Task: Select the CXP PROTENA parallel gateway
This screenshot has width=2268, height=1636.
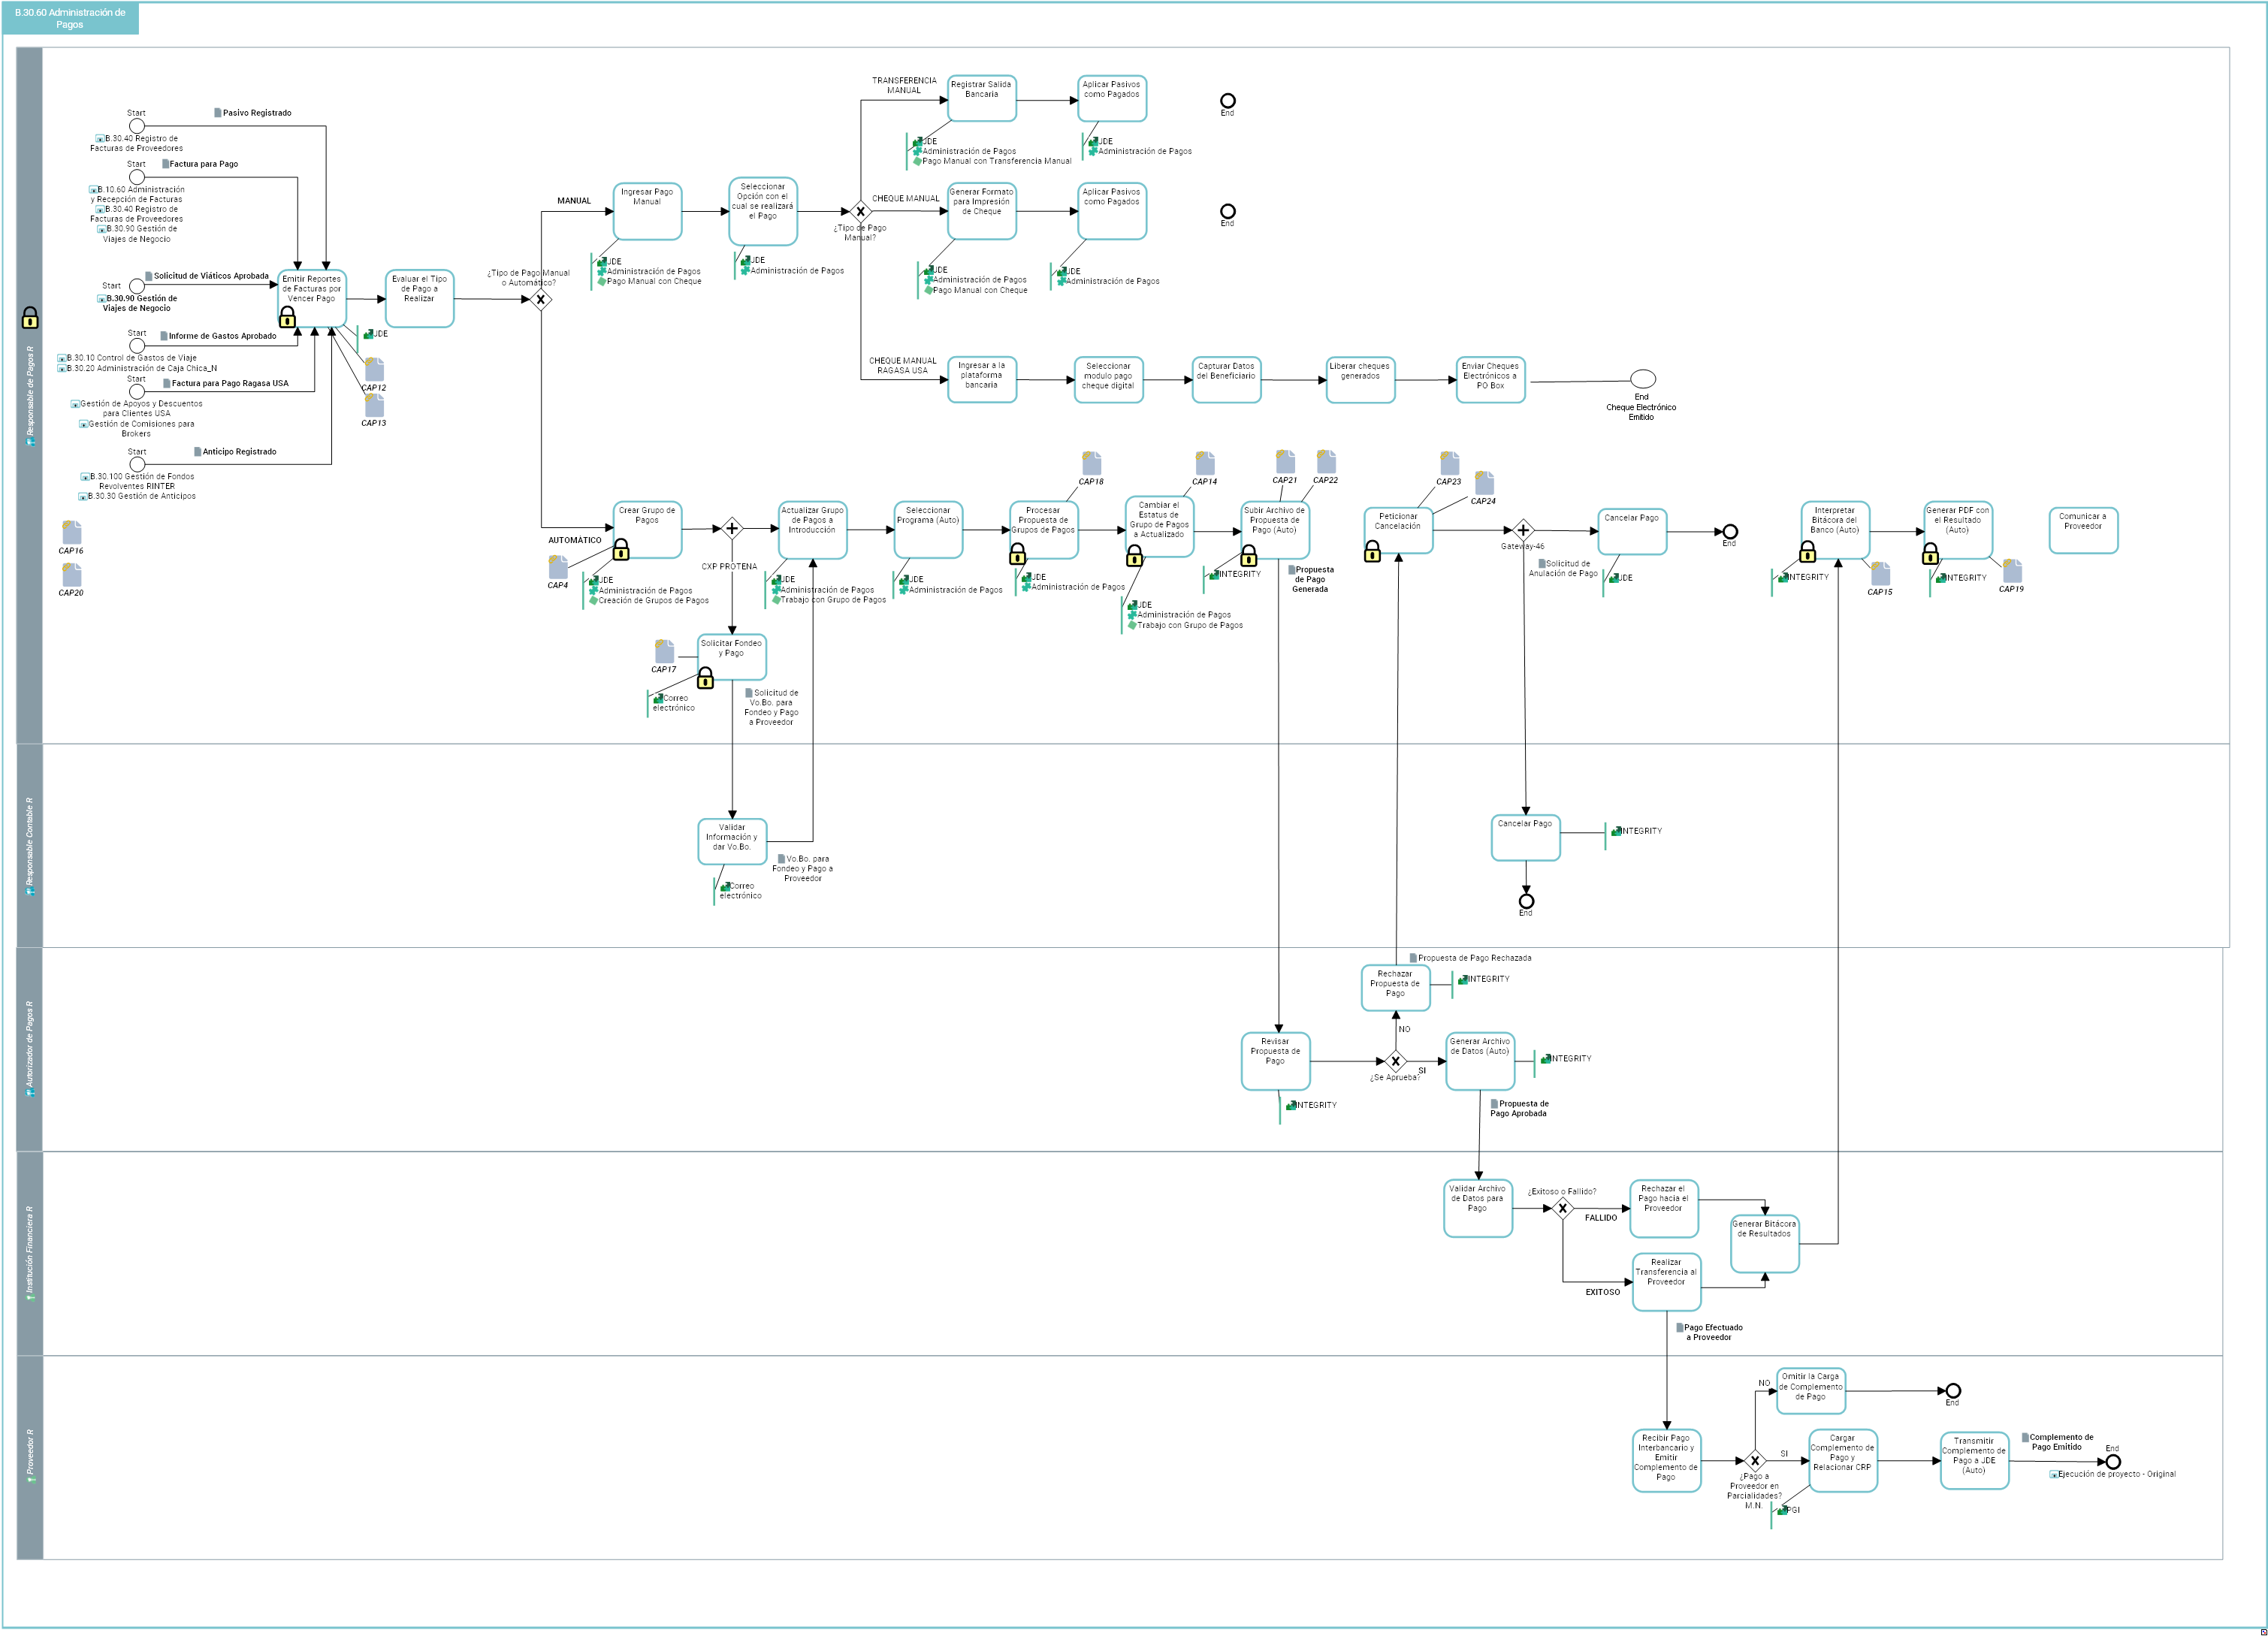Action: pos(732,529)
